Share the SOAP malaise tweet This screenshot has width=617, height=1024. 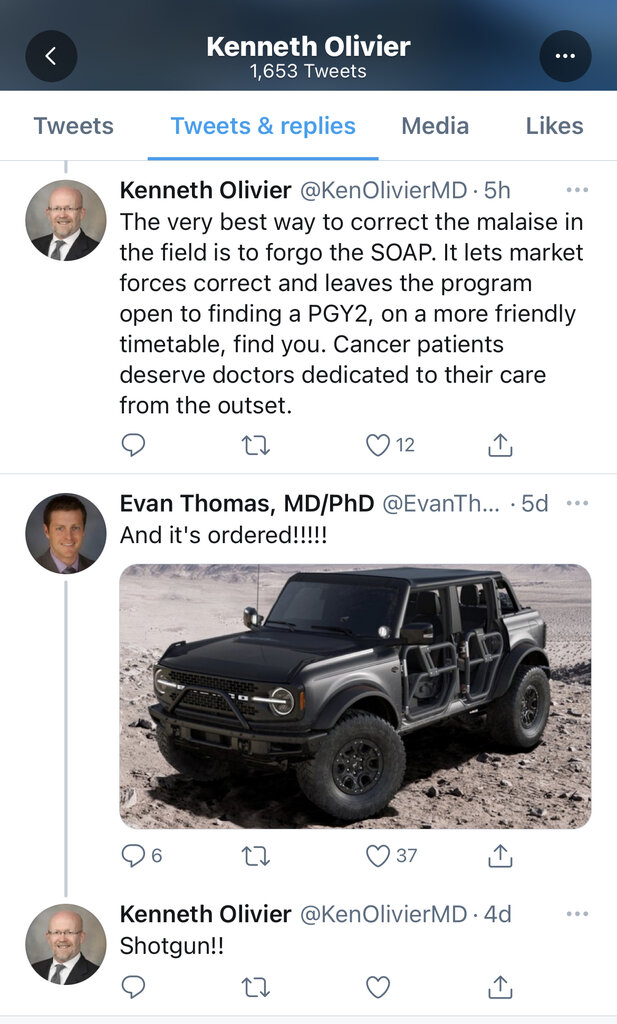pyautogui.click(x=500, y=445)
